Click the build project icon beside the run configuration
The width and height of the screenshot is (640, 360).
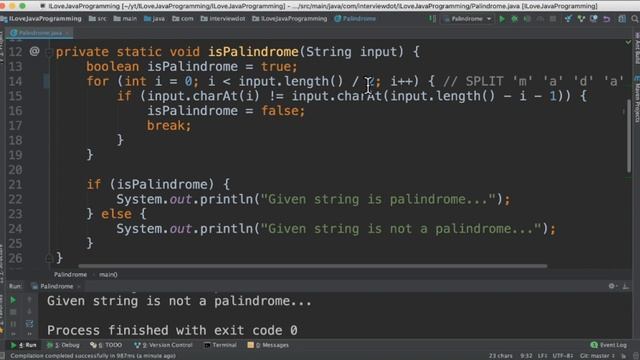coord(432,19)
